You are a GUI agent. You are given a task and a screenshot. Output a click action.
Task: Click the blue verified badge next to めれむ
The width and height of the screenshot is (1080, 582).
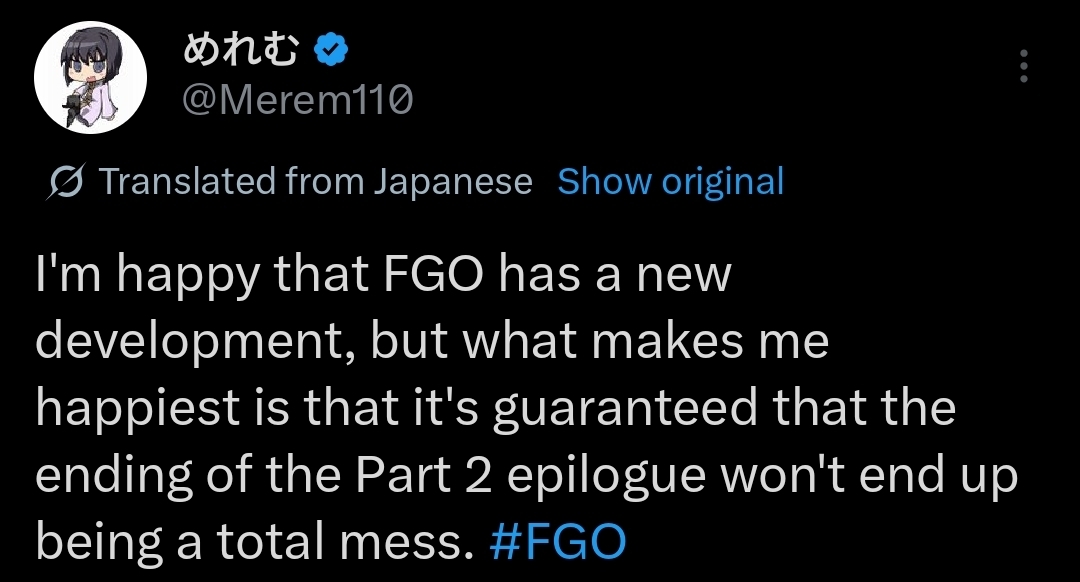331,50
